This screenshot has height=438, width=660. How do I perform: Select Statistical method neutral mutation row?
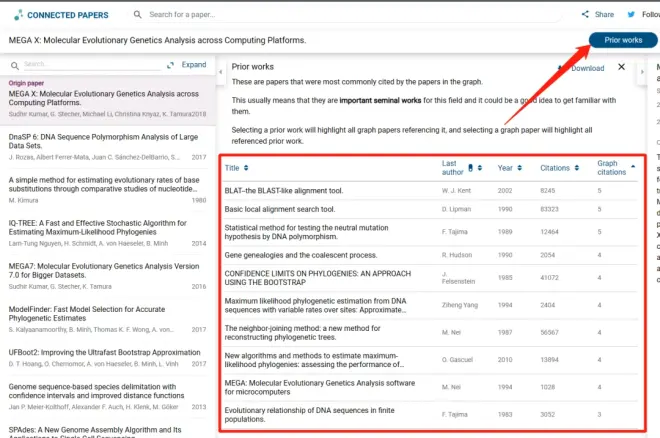click(x=430, y=232)
